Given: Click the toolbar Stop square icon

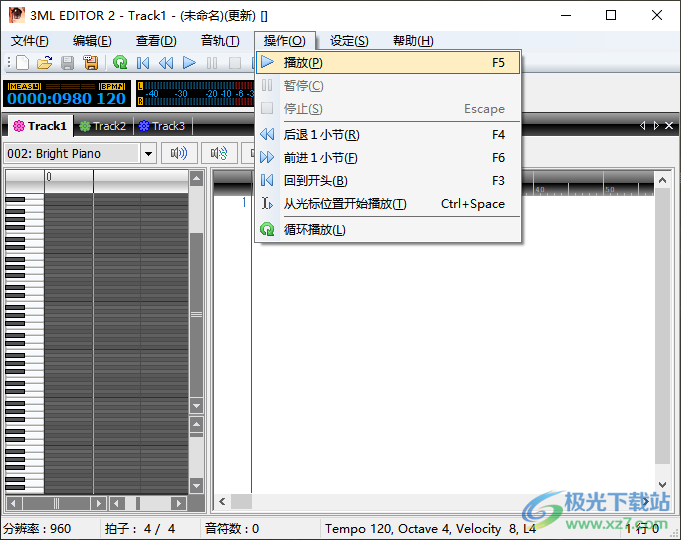Looking at the screenshot, I should click(235, 63).
